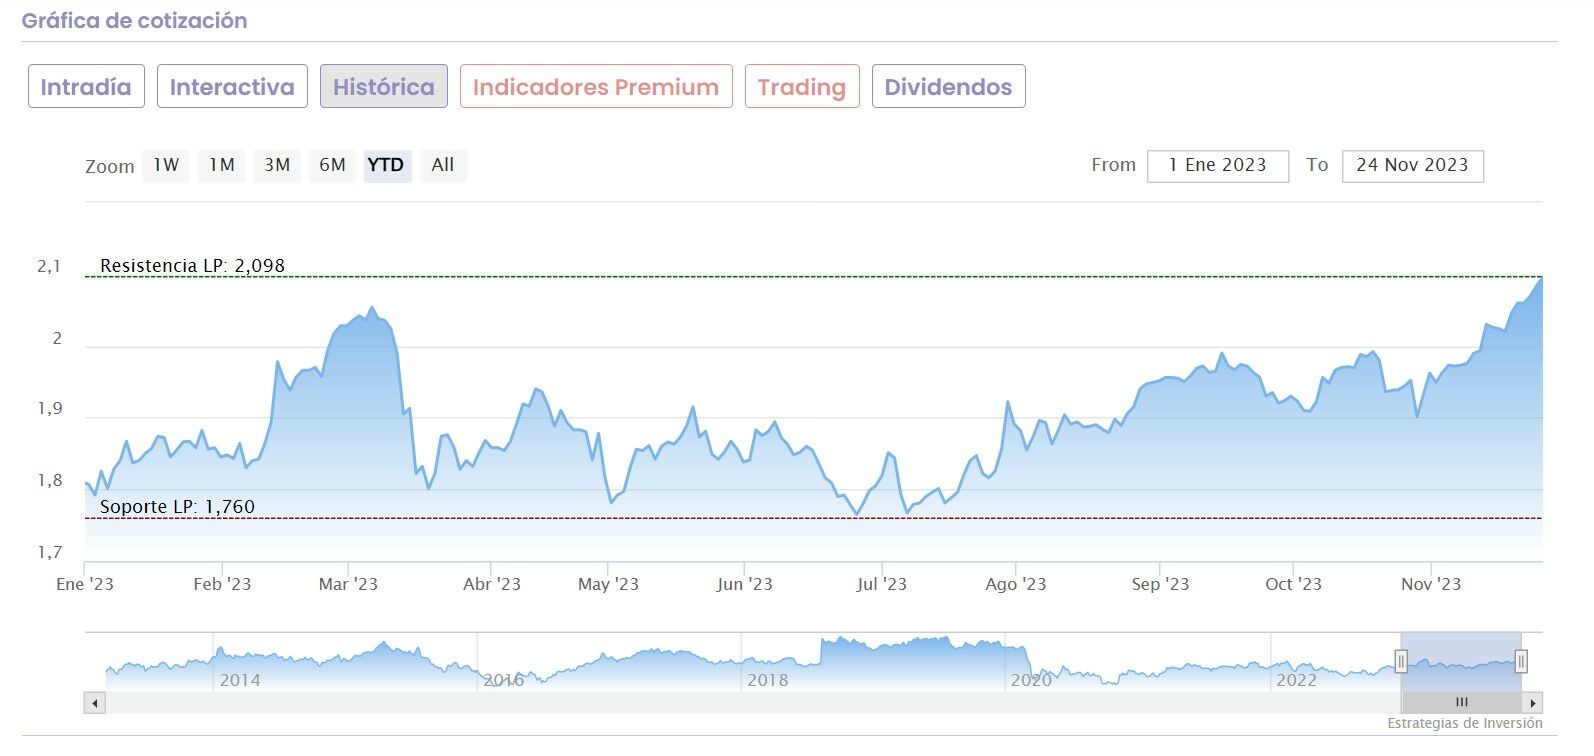The height and width of the screenshot is (756, 1594).
Task: Open the Intradía chart tab
Action: pos(86,87)
